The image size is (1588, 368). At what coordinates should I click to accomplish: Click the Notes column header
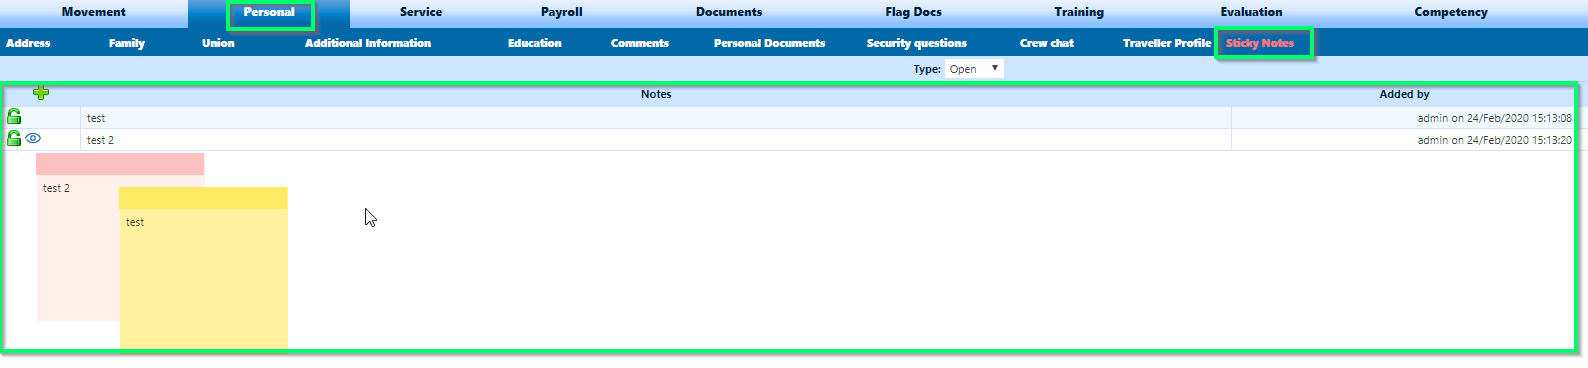coord(656,94)
